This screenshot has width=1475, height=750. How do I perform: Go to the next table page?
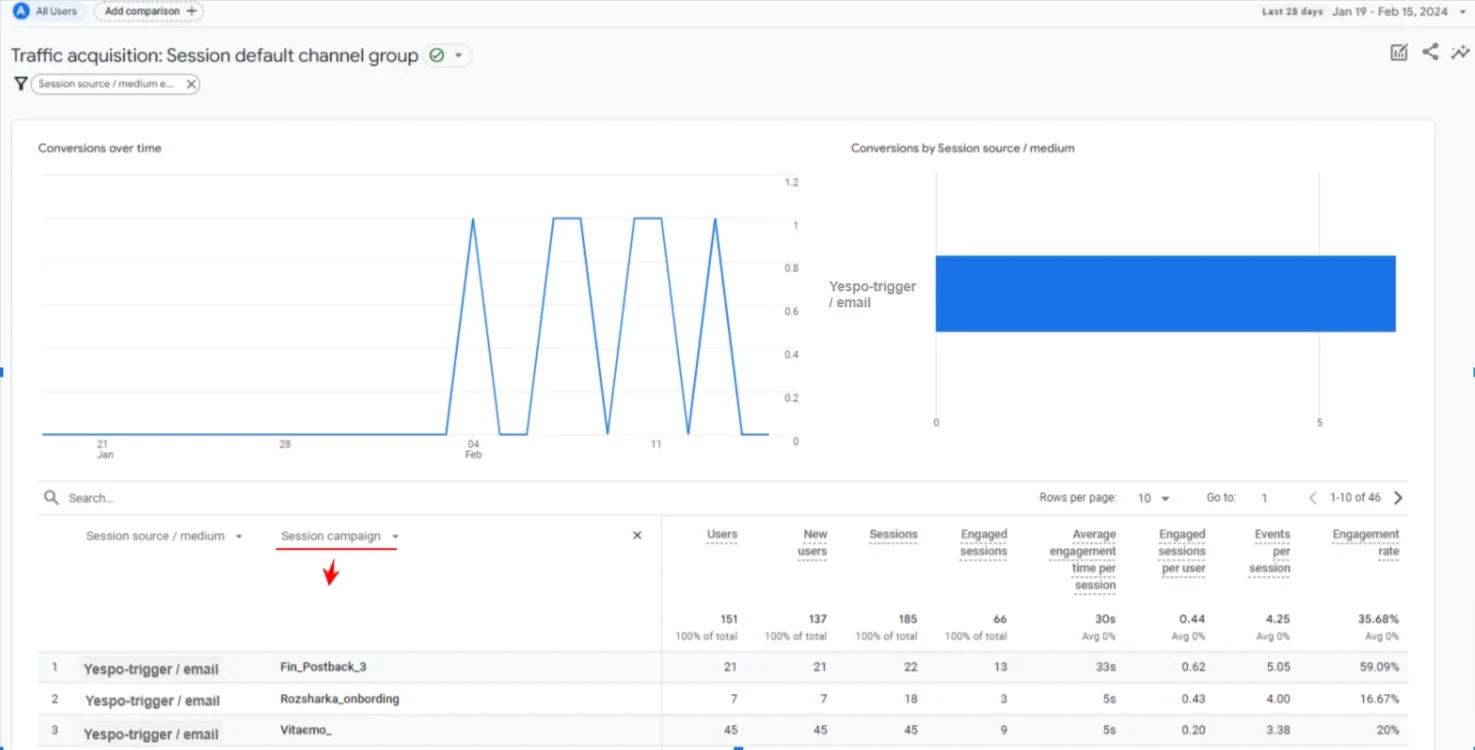pos(1398,498)
